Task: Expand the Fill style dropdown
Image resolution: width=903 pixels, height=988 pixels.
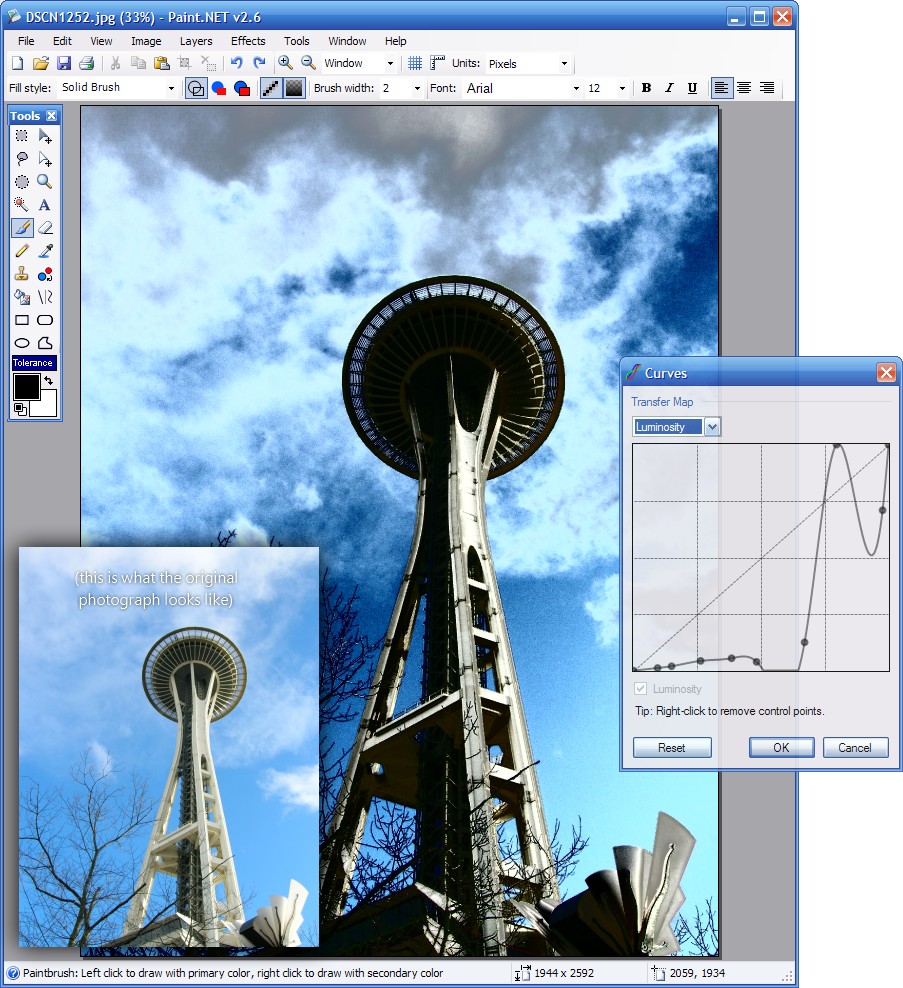Action: click(118, 88)
